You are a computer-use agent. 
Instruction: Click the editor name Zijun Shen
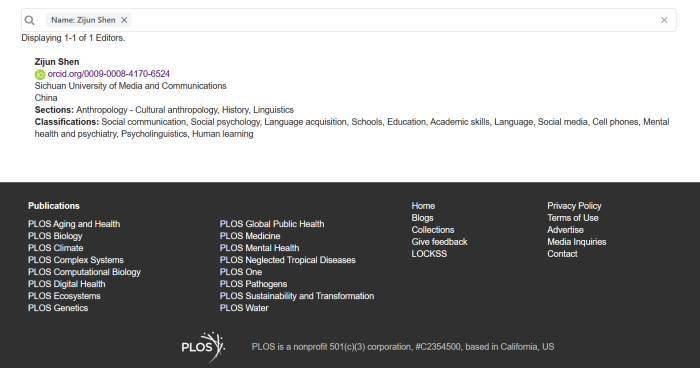pos(57,62)
